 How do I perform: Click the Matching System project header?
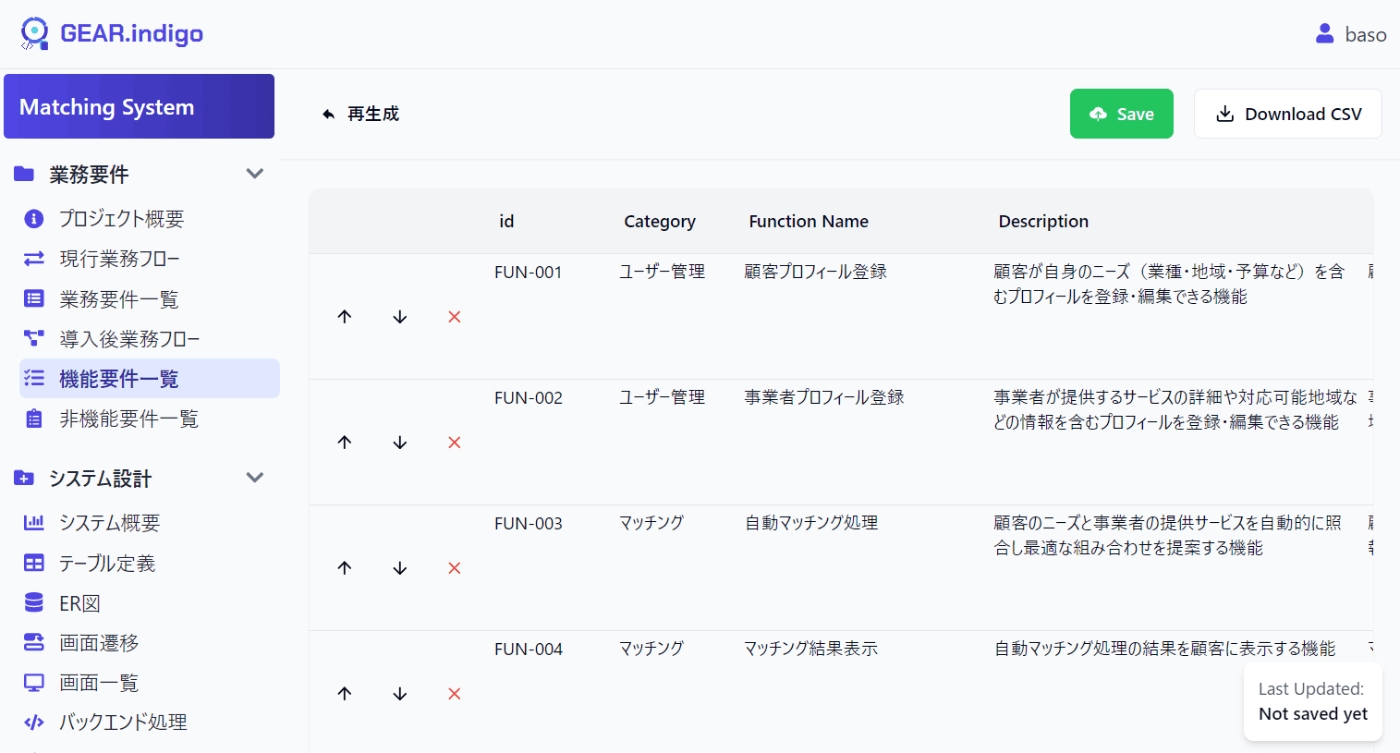(x=139, y=106)
